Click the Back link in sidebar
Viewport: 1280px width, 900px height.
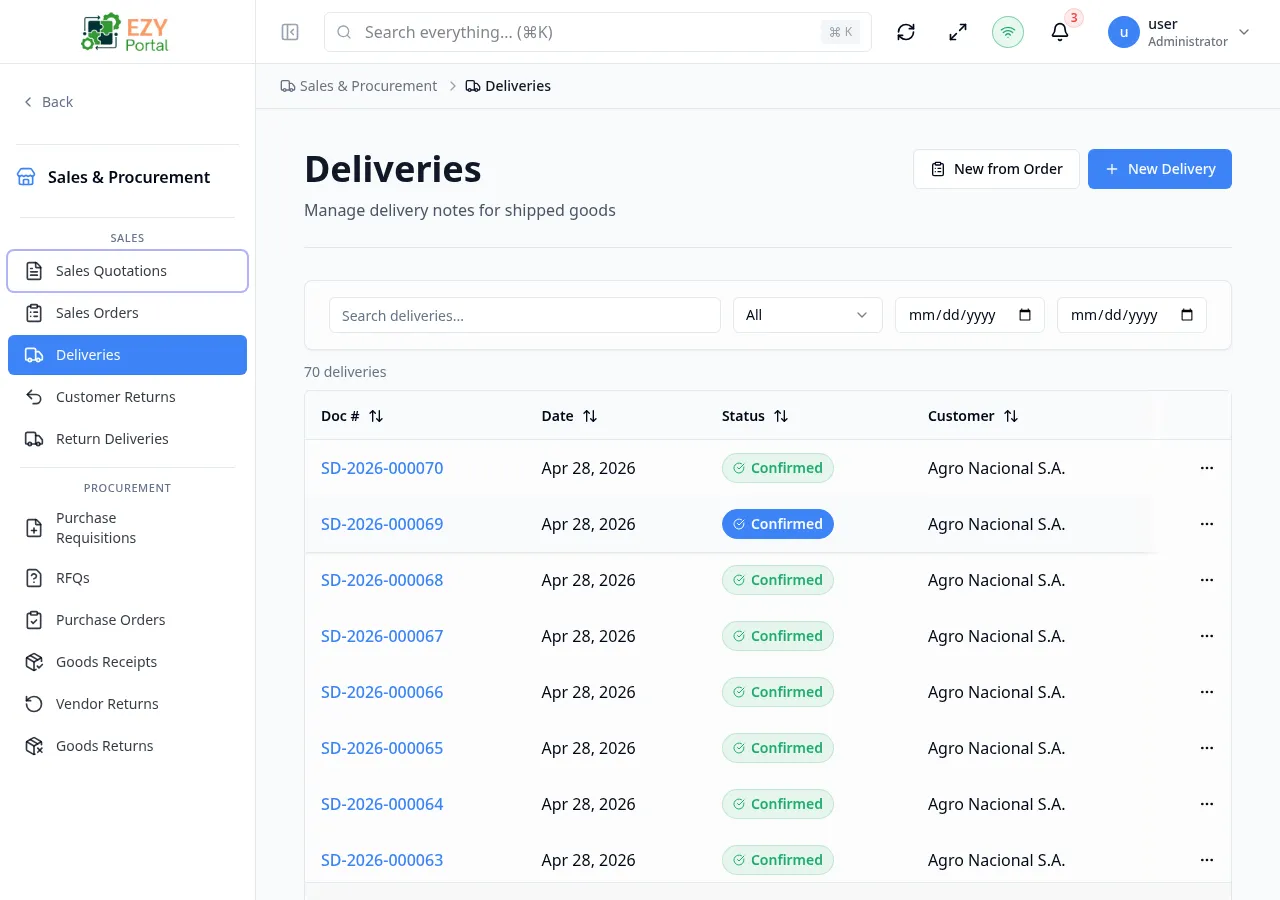point(48,102)
